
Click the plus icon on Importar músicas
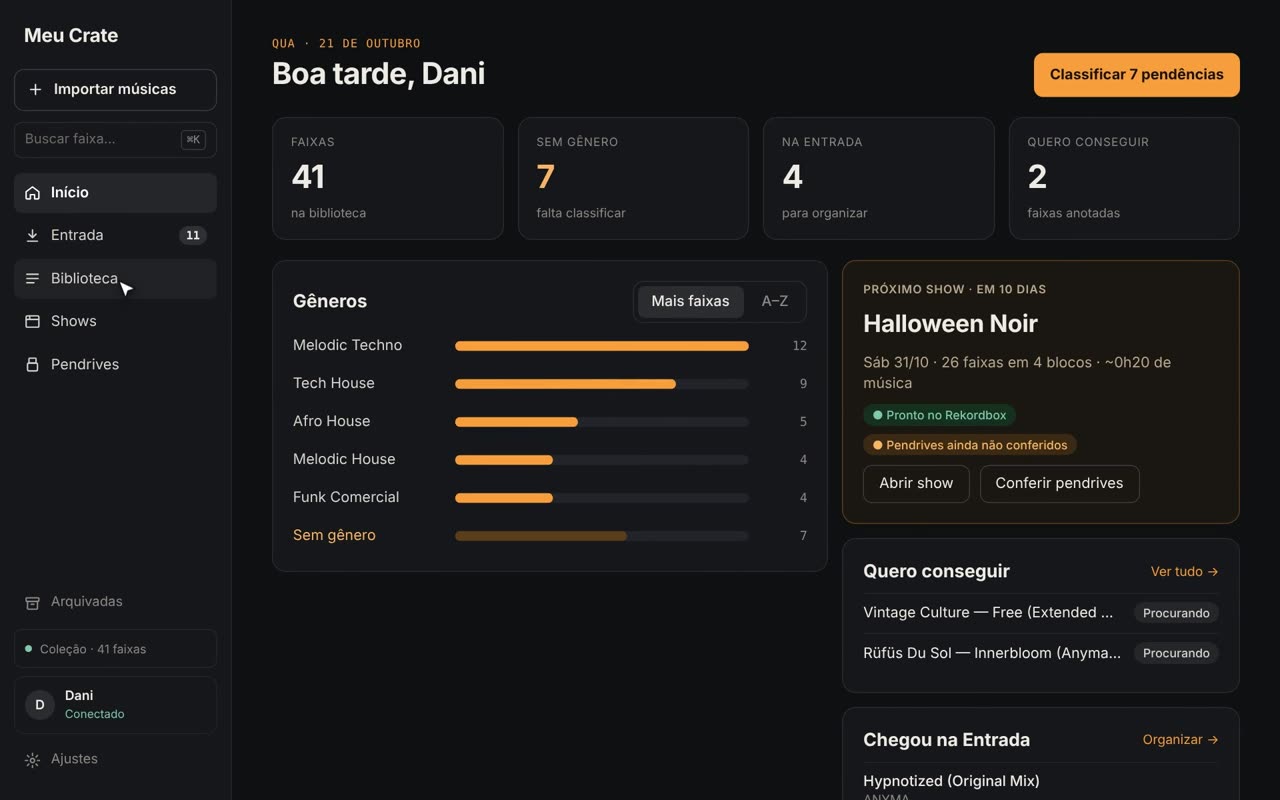point(35,90)
